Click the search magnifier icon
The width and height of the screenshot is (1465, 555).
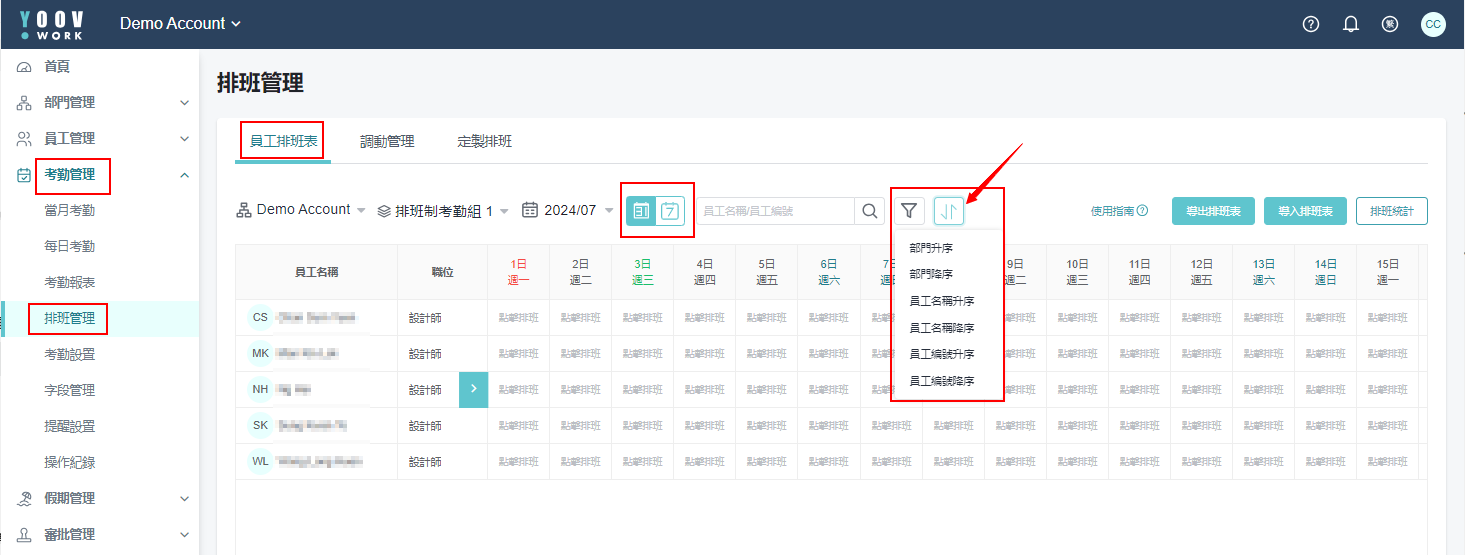point(870,211)
